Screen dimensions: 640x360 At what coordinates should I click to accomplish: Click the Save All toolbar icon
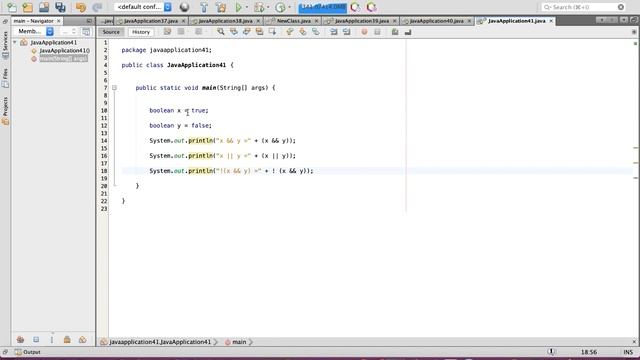(x=60, y=7)
